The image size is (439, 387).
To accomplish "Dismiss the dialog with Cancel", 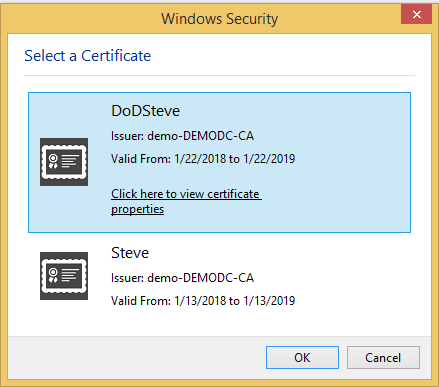I will 383,357.
